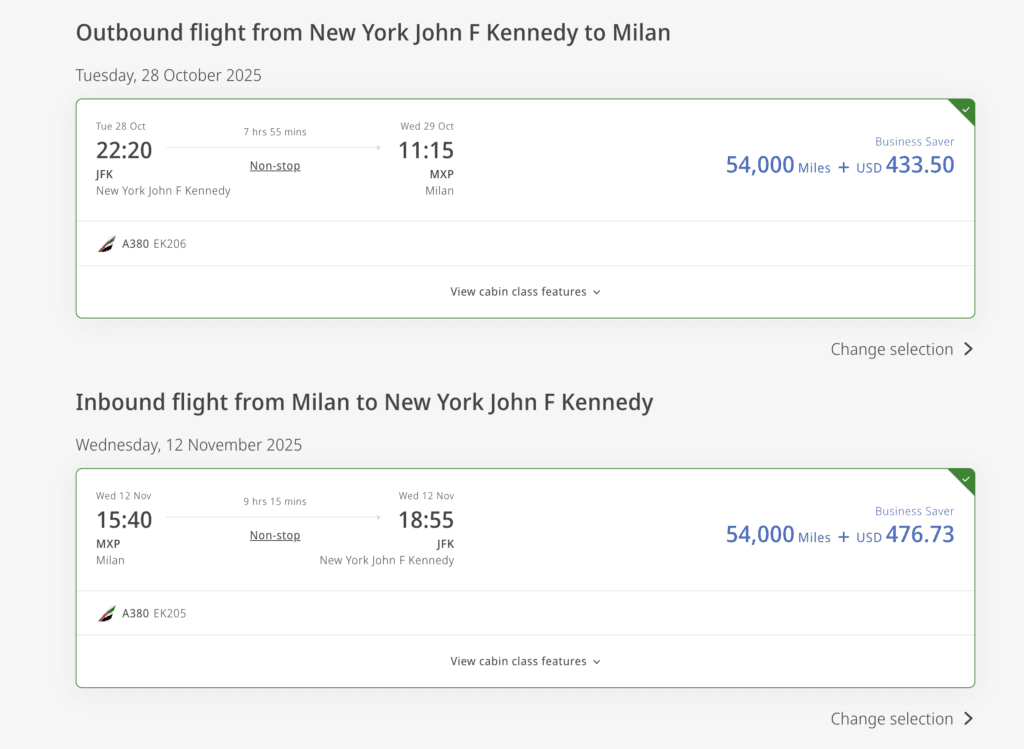Click the A380 EK205 flight number
Viewport: 1024px width, 749px height.
click(x=169, y=614)
